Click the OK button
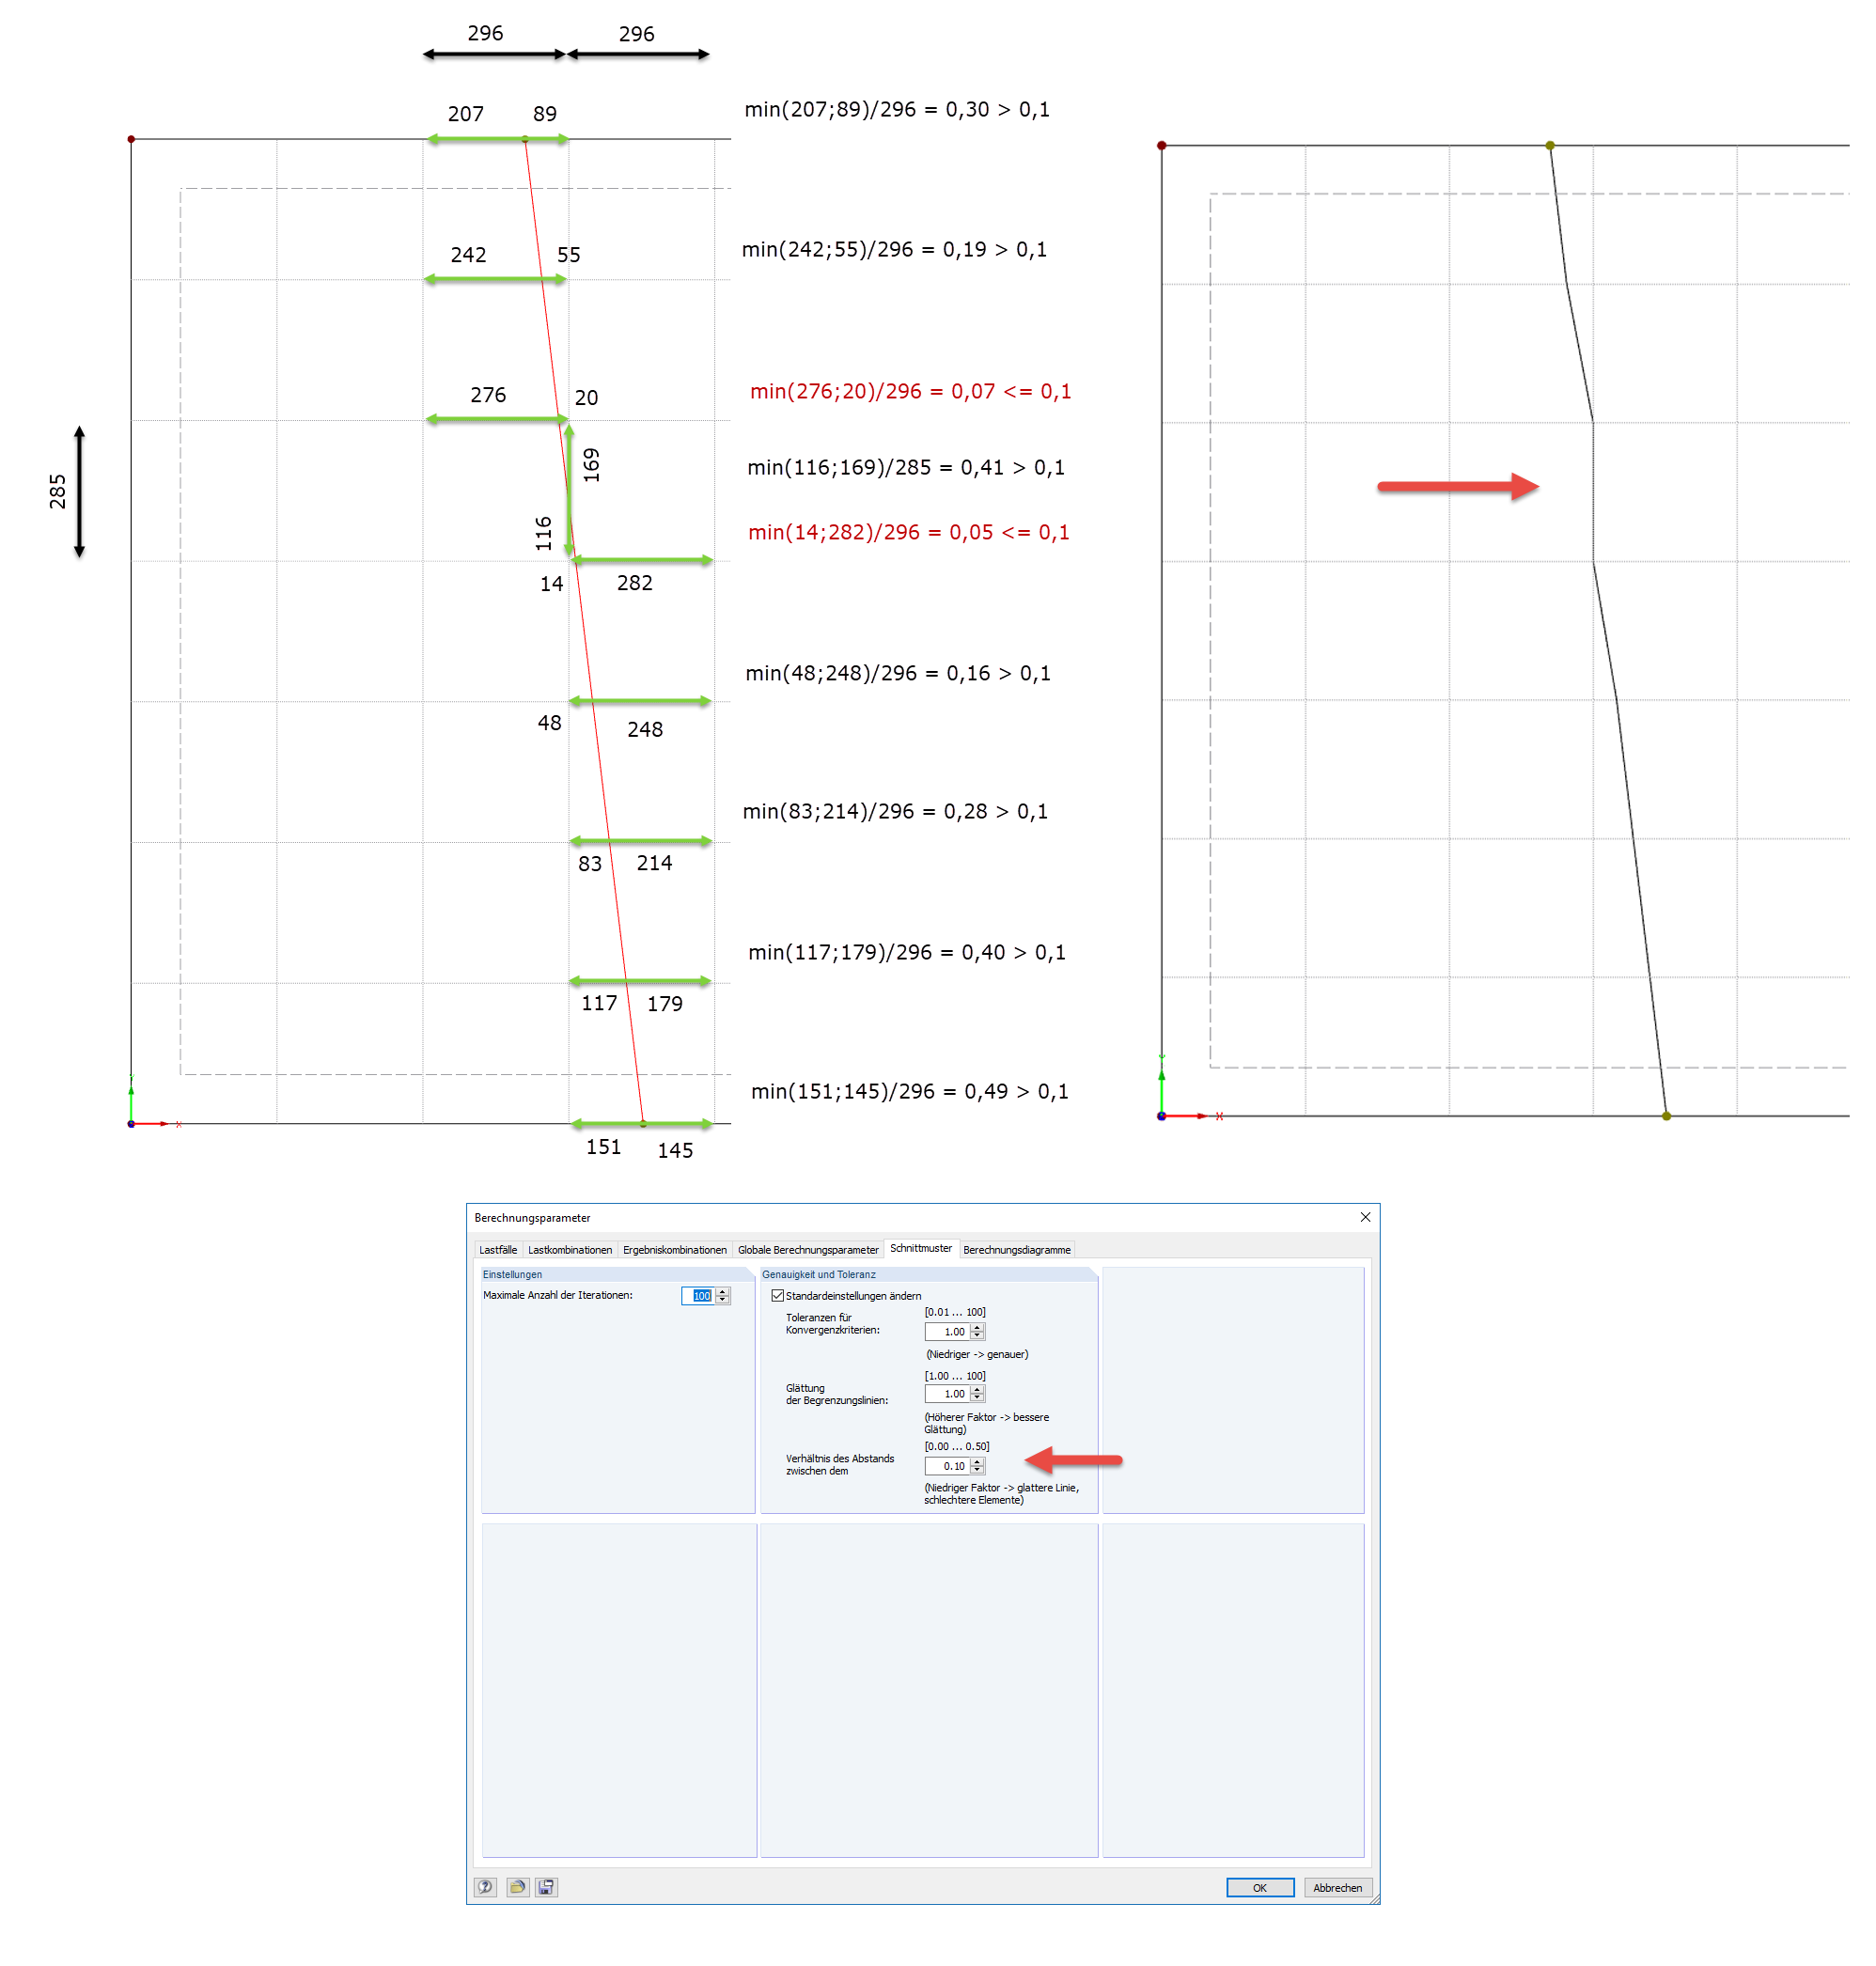1876x1966 pixels. click(1259, 1888)
